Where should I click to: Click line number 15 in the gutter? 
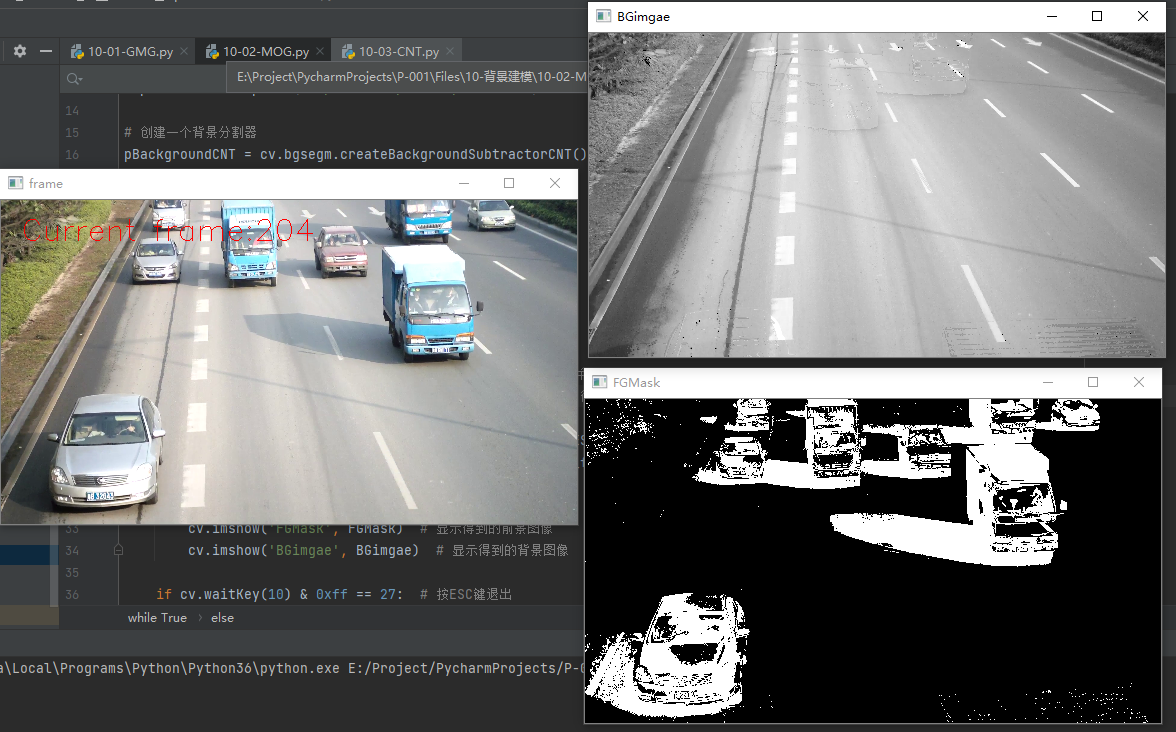click(x=72, y=132)
